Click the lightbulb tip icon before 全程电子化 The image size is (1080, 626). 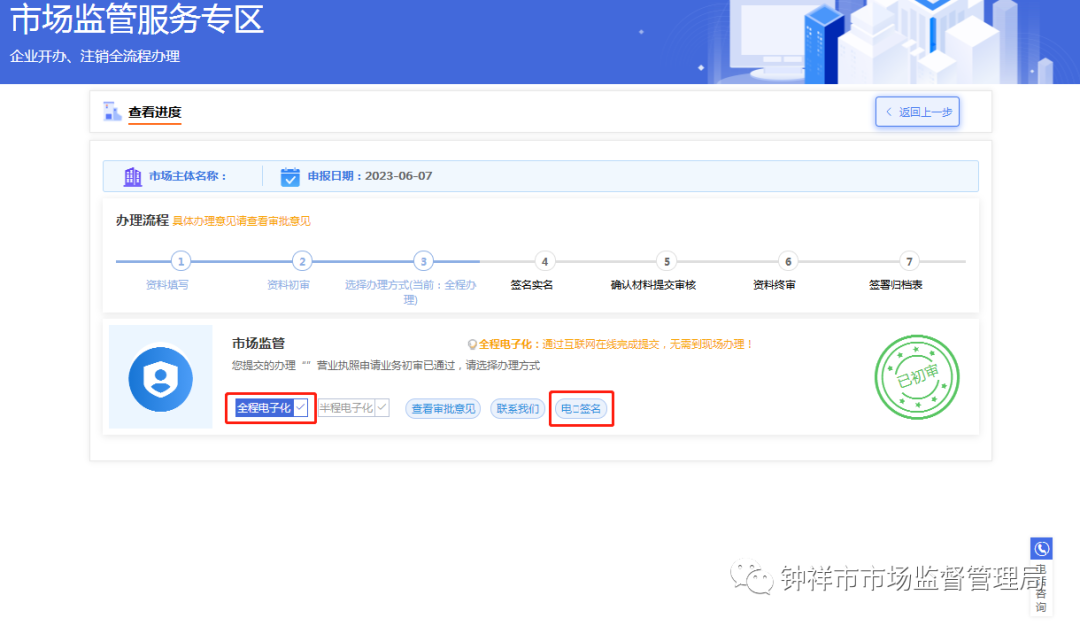coord(472,344)
